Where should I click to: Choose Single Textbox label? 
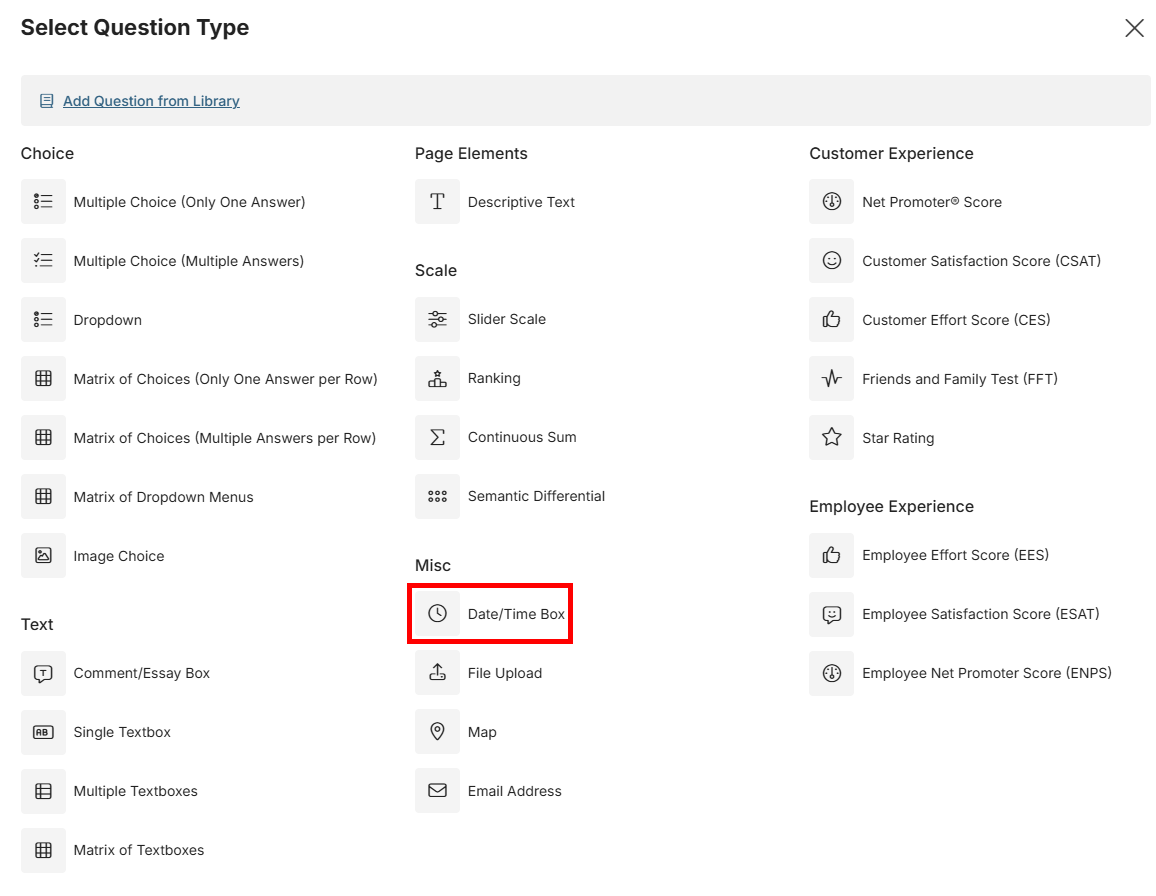click(x=122, y=732)
